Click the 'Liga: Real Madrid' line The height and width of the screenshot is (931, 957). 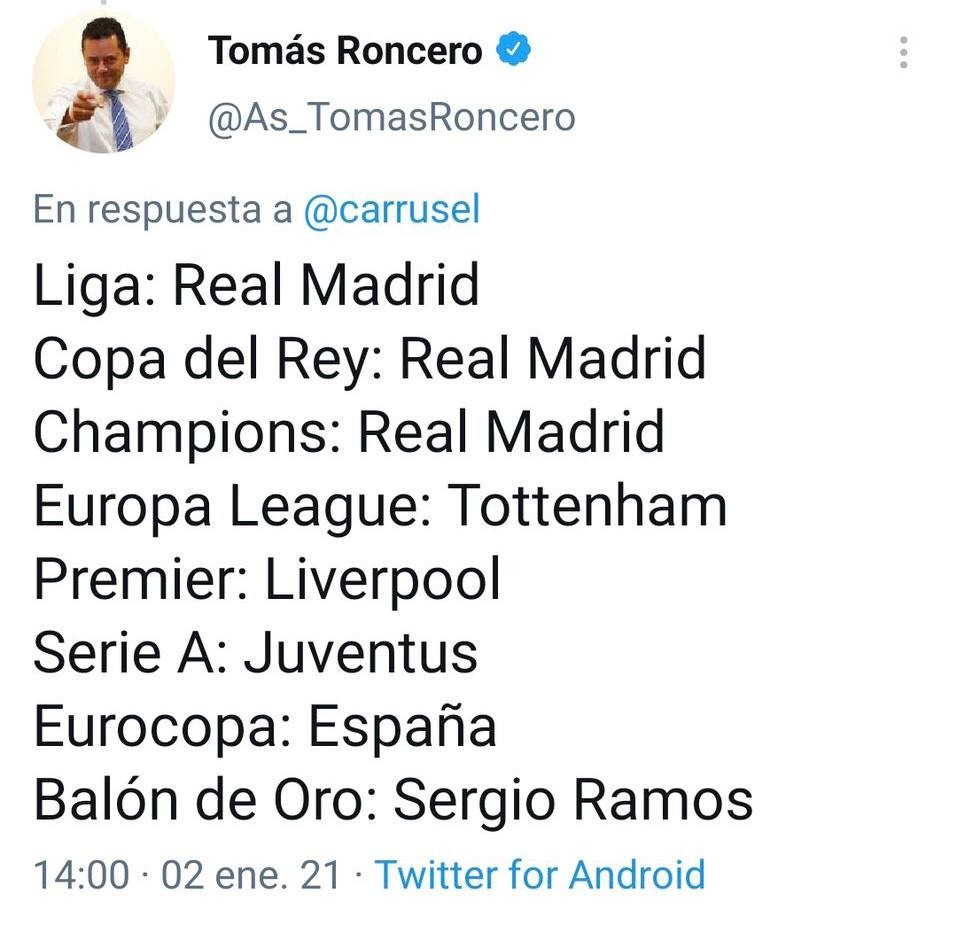point(256,284)
